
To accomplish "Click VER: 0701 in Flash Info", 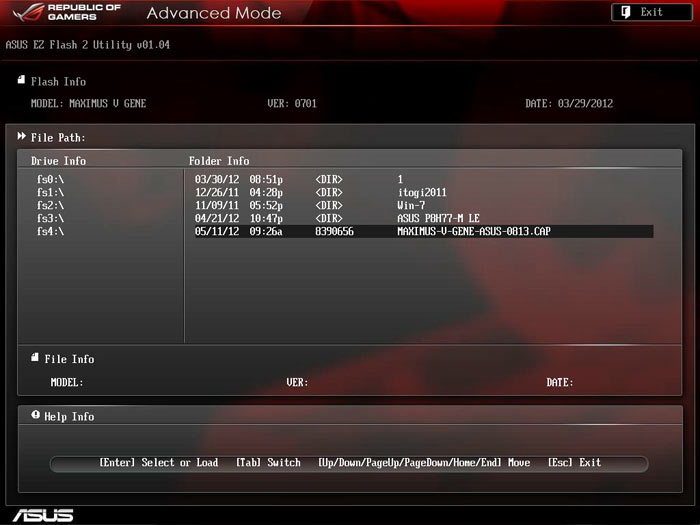I will pyautogui.click(x=292, y=104).
